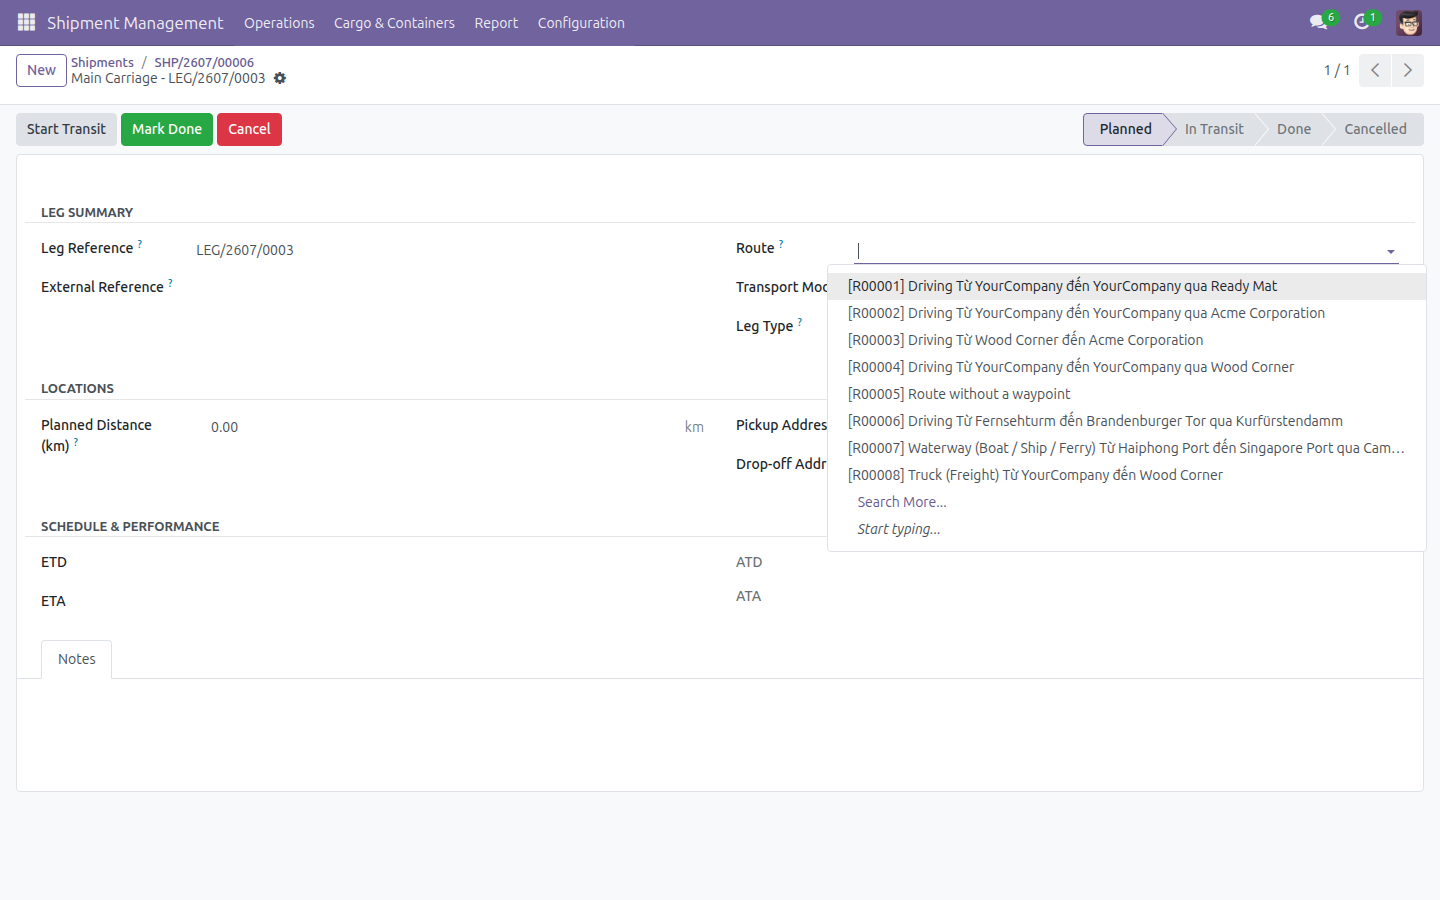Switch to the Notes tab

(76, 659)
